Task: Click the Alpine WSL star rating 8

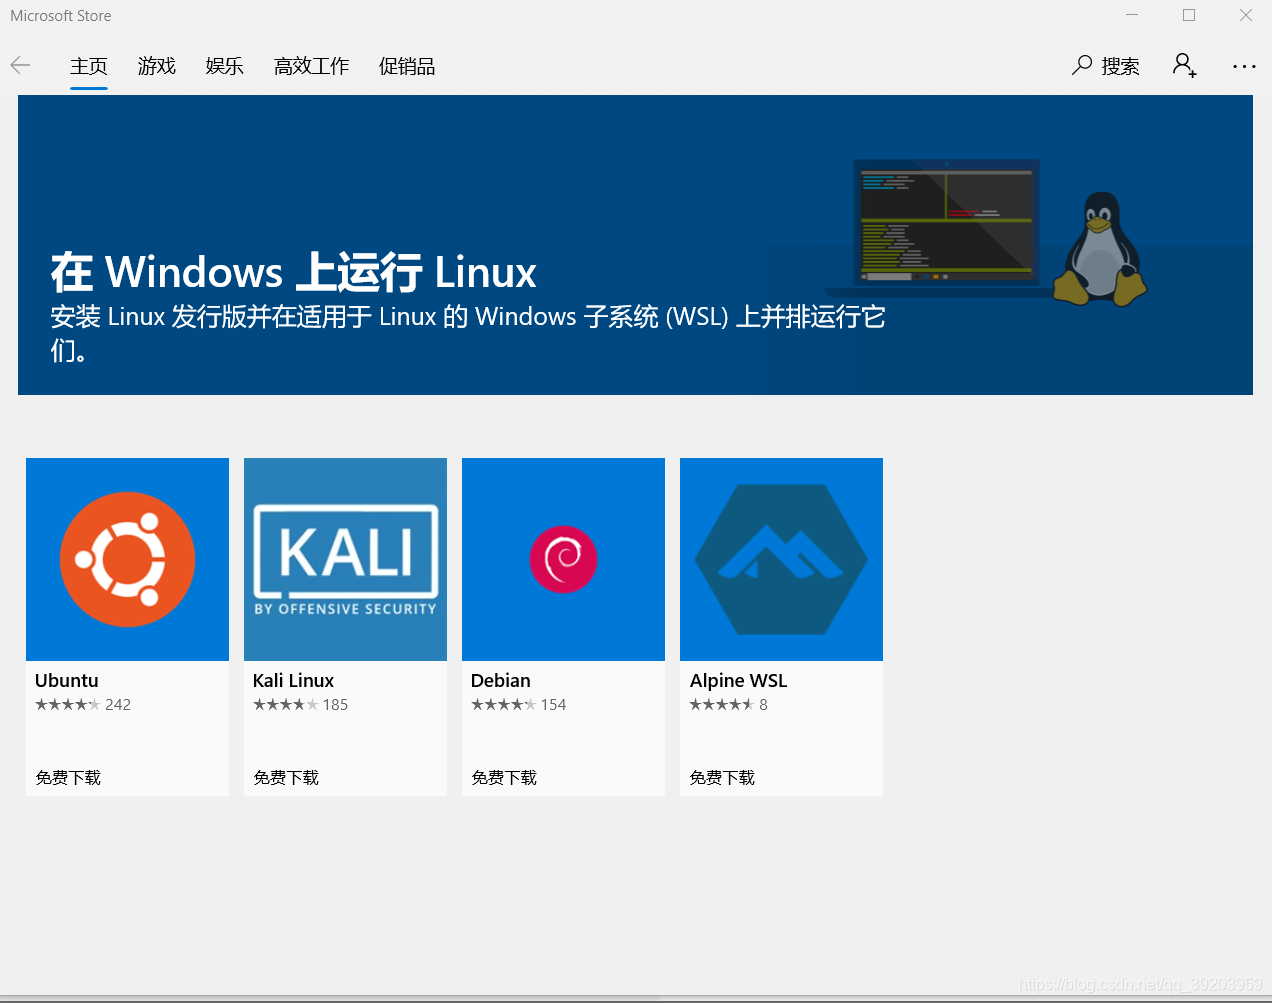Action: 729,705
